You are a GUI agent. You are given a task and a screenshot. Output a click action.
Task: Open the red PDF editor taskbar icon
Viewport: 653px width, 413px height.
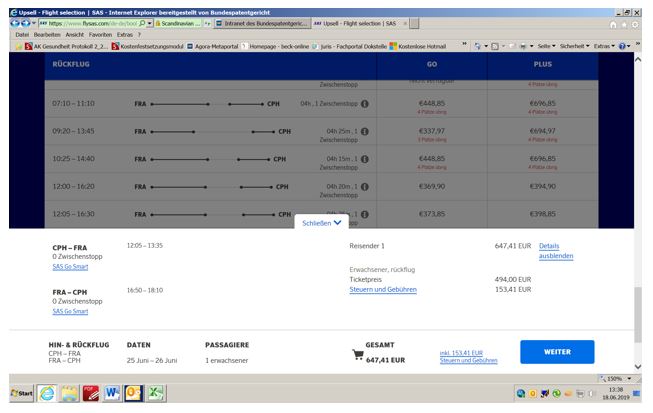91,393
